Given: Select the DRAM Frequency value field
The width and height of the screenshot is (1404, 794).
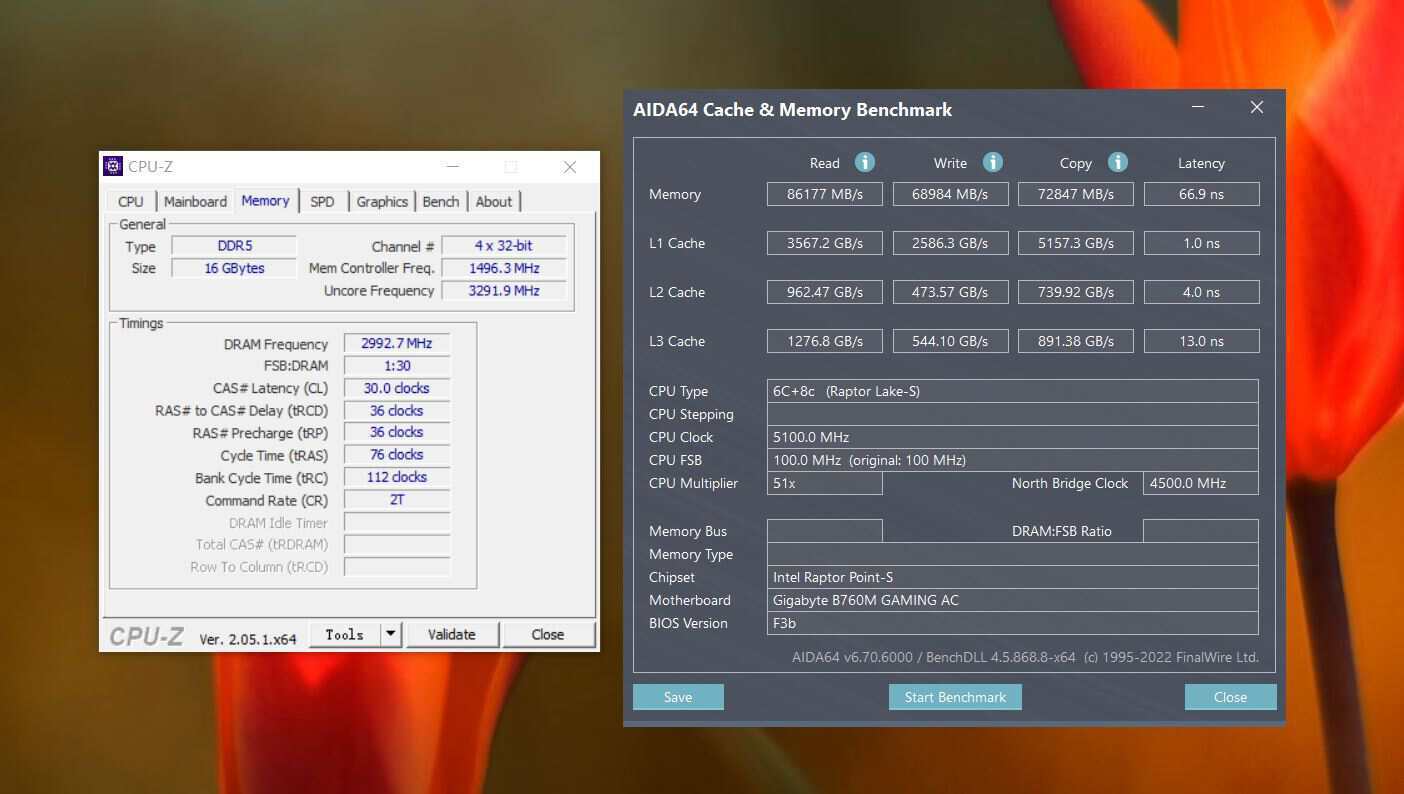Looking at the screenshot, I should coord(397,343).
